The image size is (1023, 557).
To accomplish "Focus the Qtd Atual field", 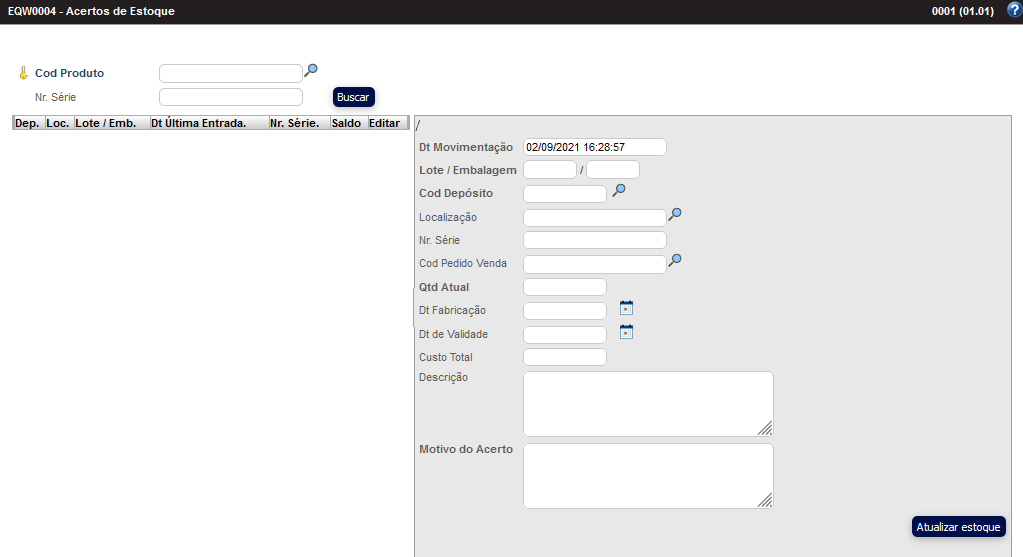I will pyautogui.click(x=564, y=287).
